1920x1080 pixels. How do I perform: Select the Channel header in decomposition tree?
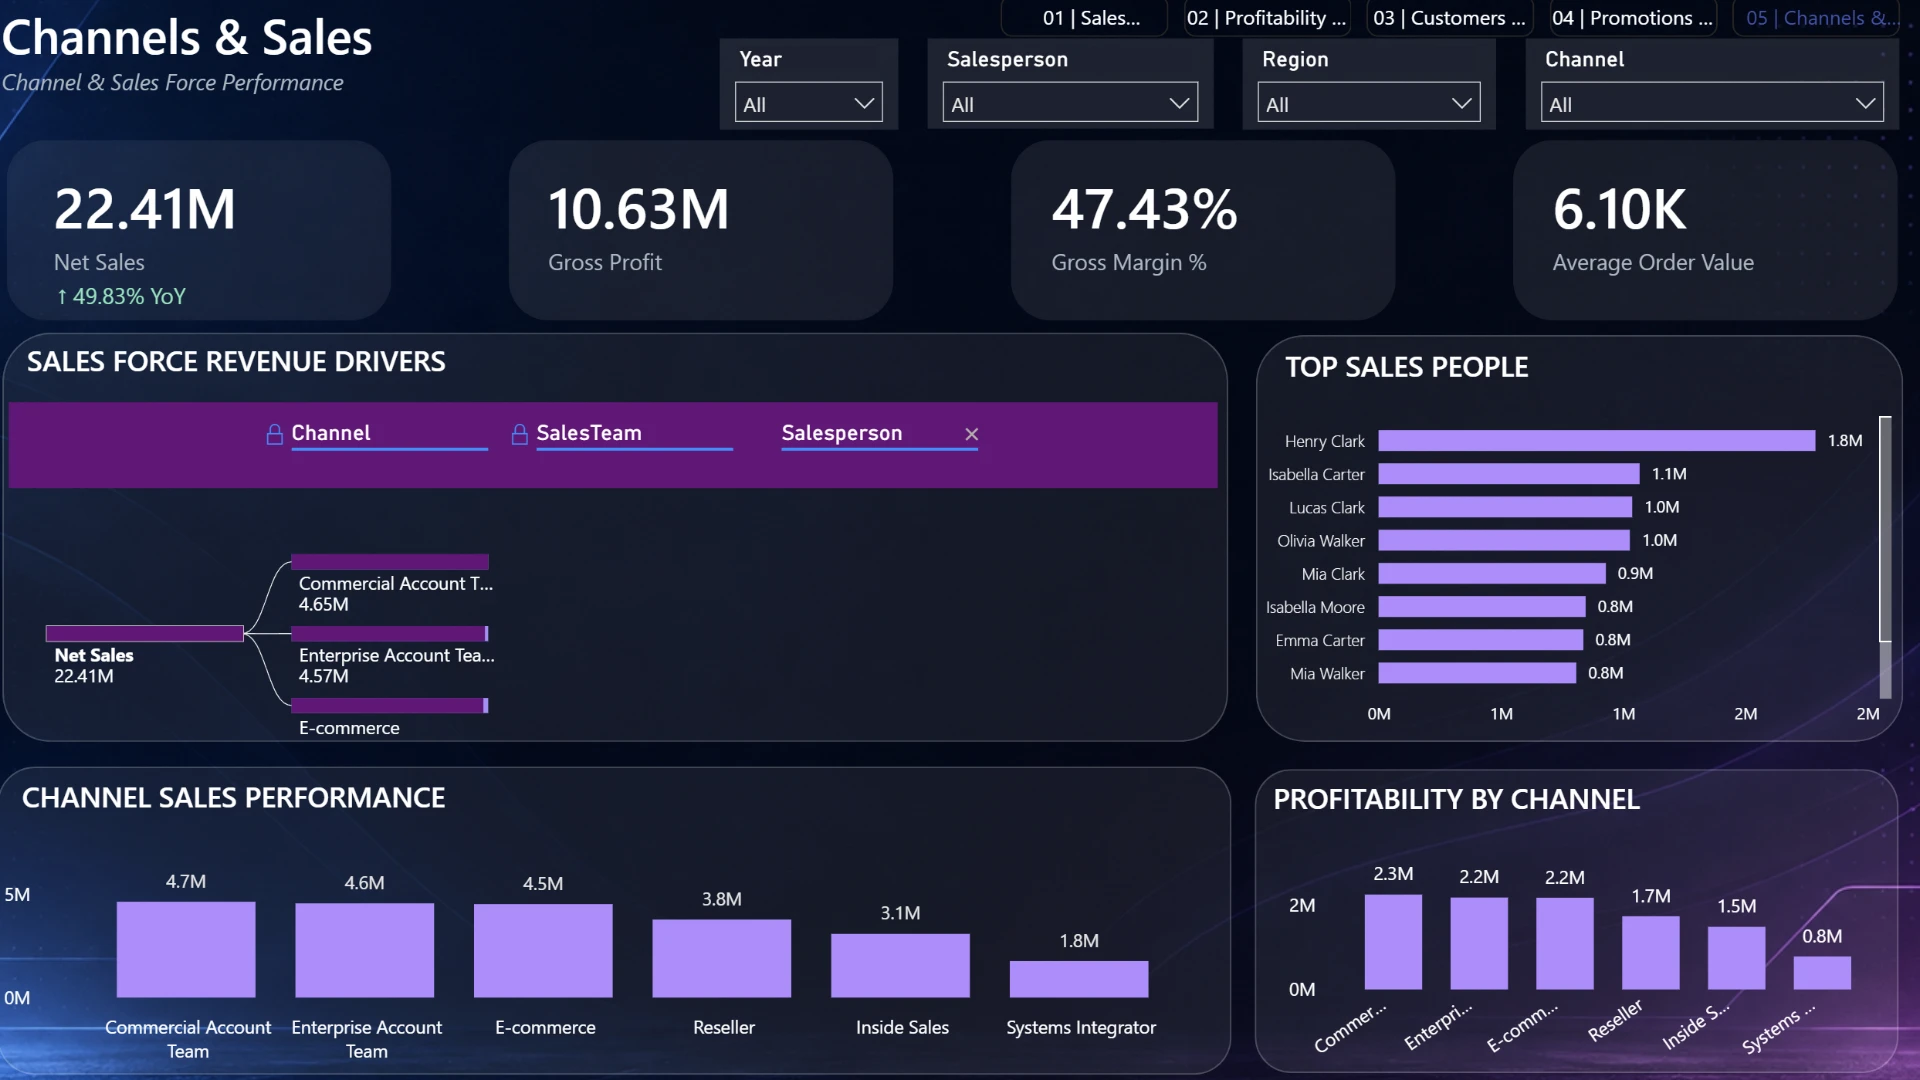pos(331,433)
